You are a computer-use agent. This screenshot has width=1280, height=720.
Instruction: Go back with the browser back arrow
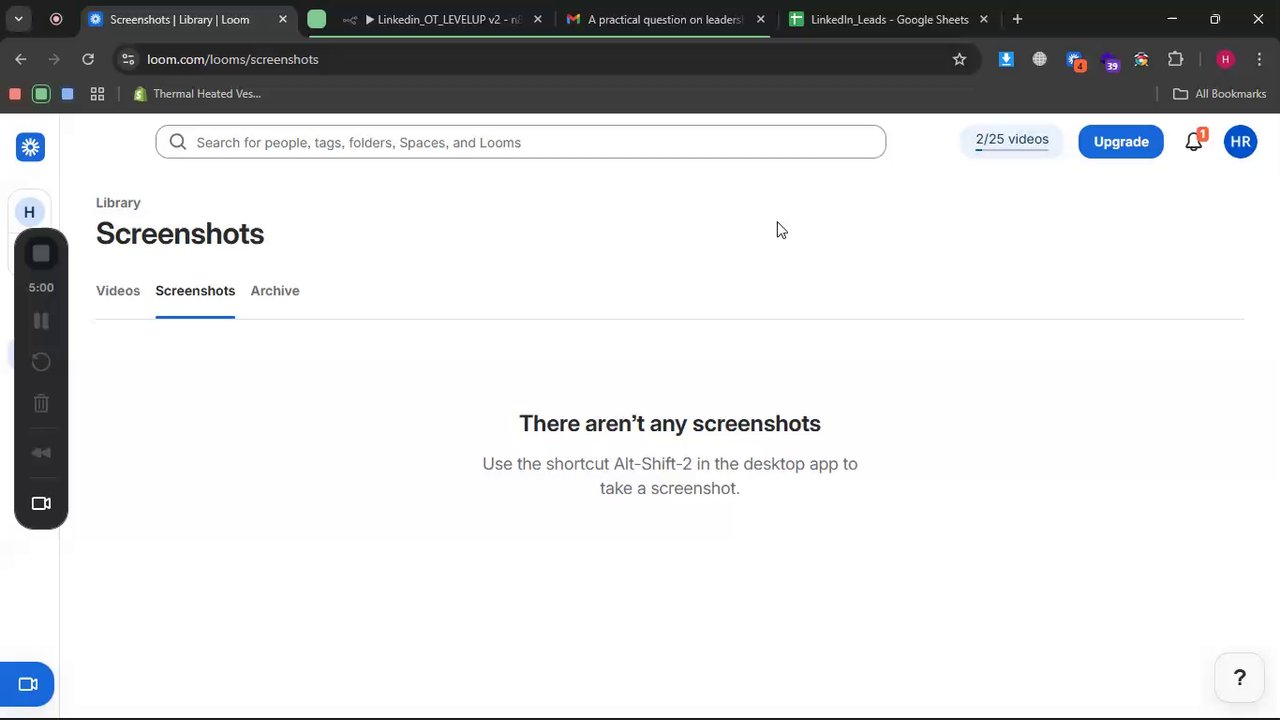click(21, 59)
